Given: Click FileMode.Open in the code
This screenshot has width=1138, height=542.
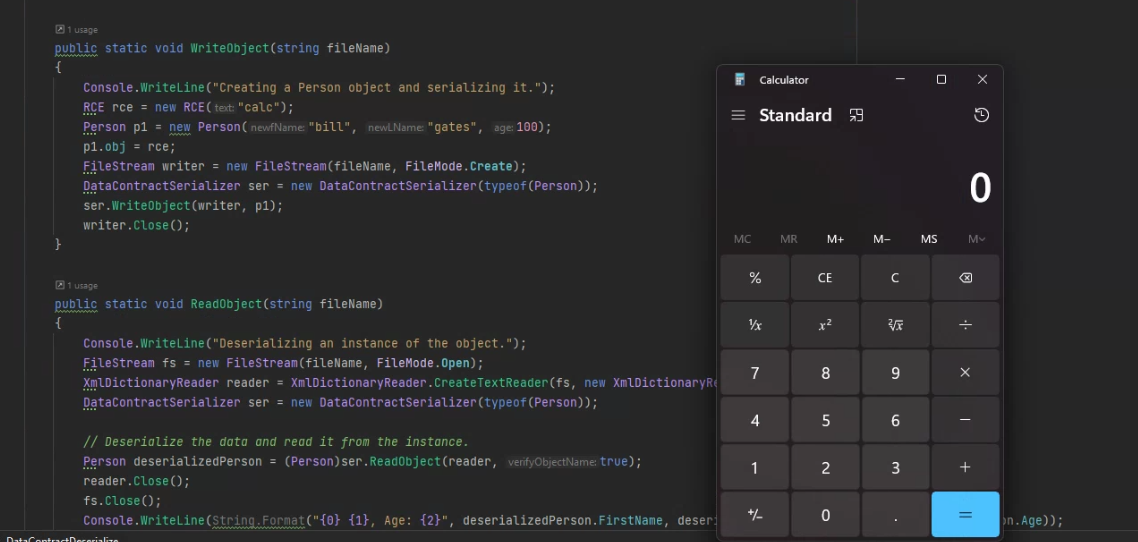Looking at the screenshot, I should pyautogui.click(x=422, y=363).
